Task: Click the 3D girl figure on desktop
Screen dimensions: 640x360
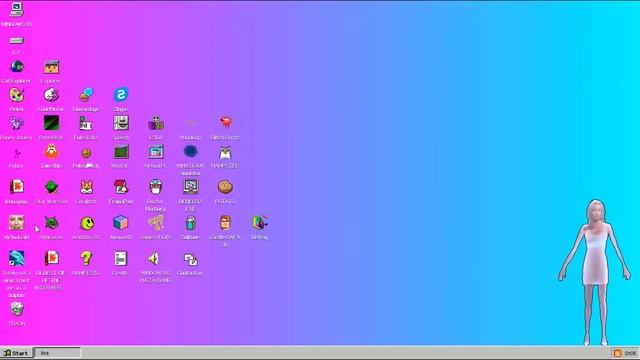Action: [596, 272]
